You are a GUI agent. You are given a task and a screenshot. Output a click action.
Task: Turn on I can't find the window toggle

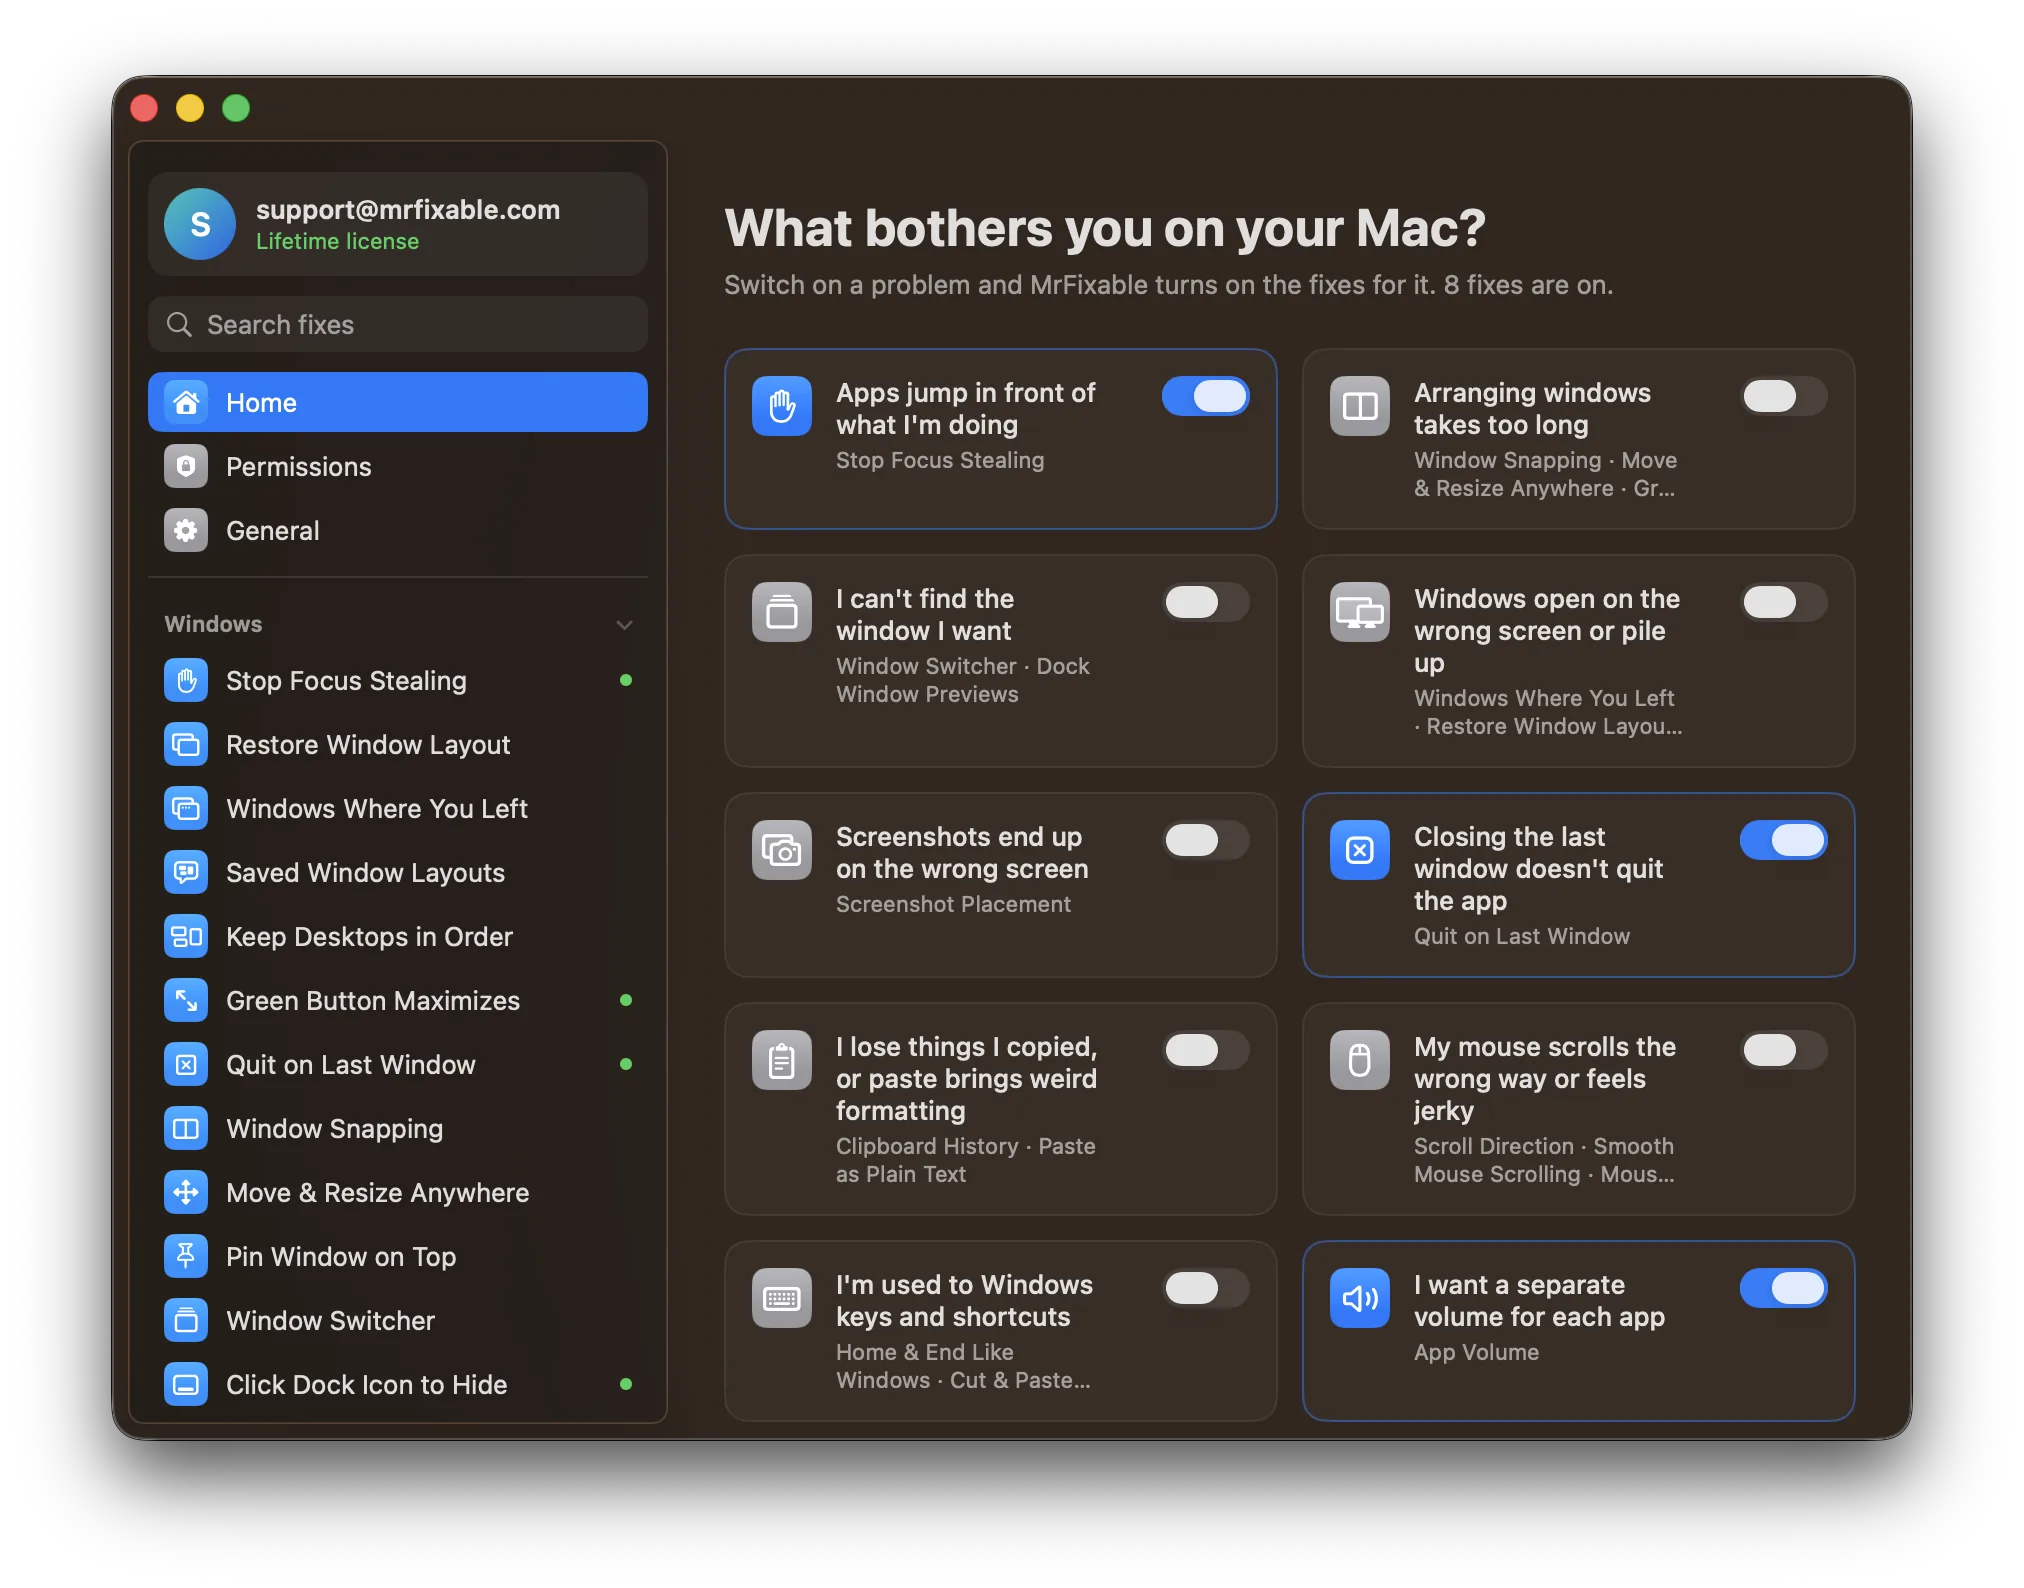pos(1206,602)
